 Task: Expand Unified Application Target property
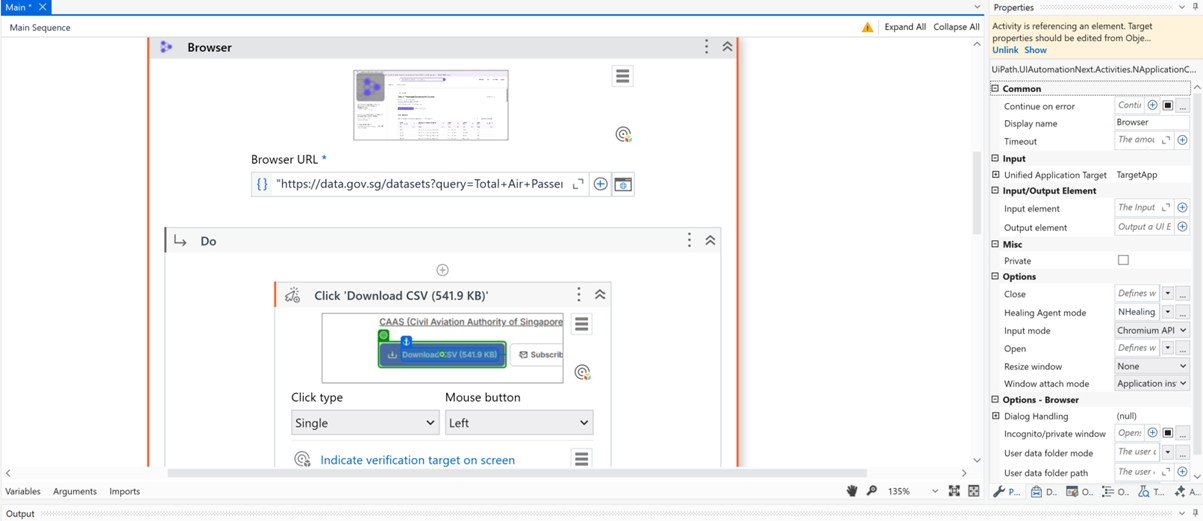[995, 174]
